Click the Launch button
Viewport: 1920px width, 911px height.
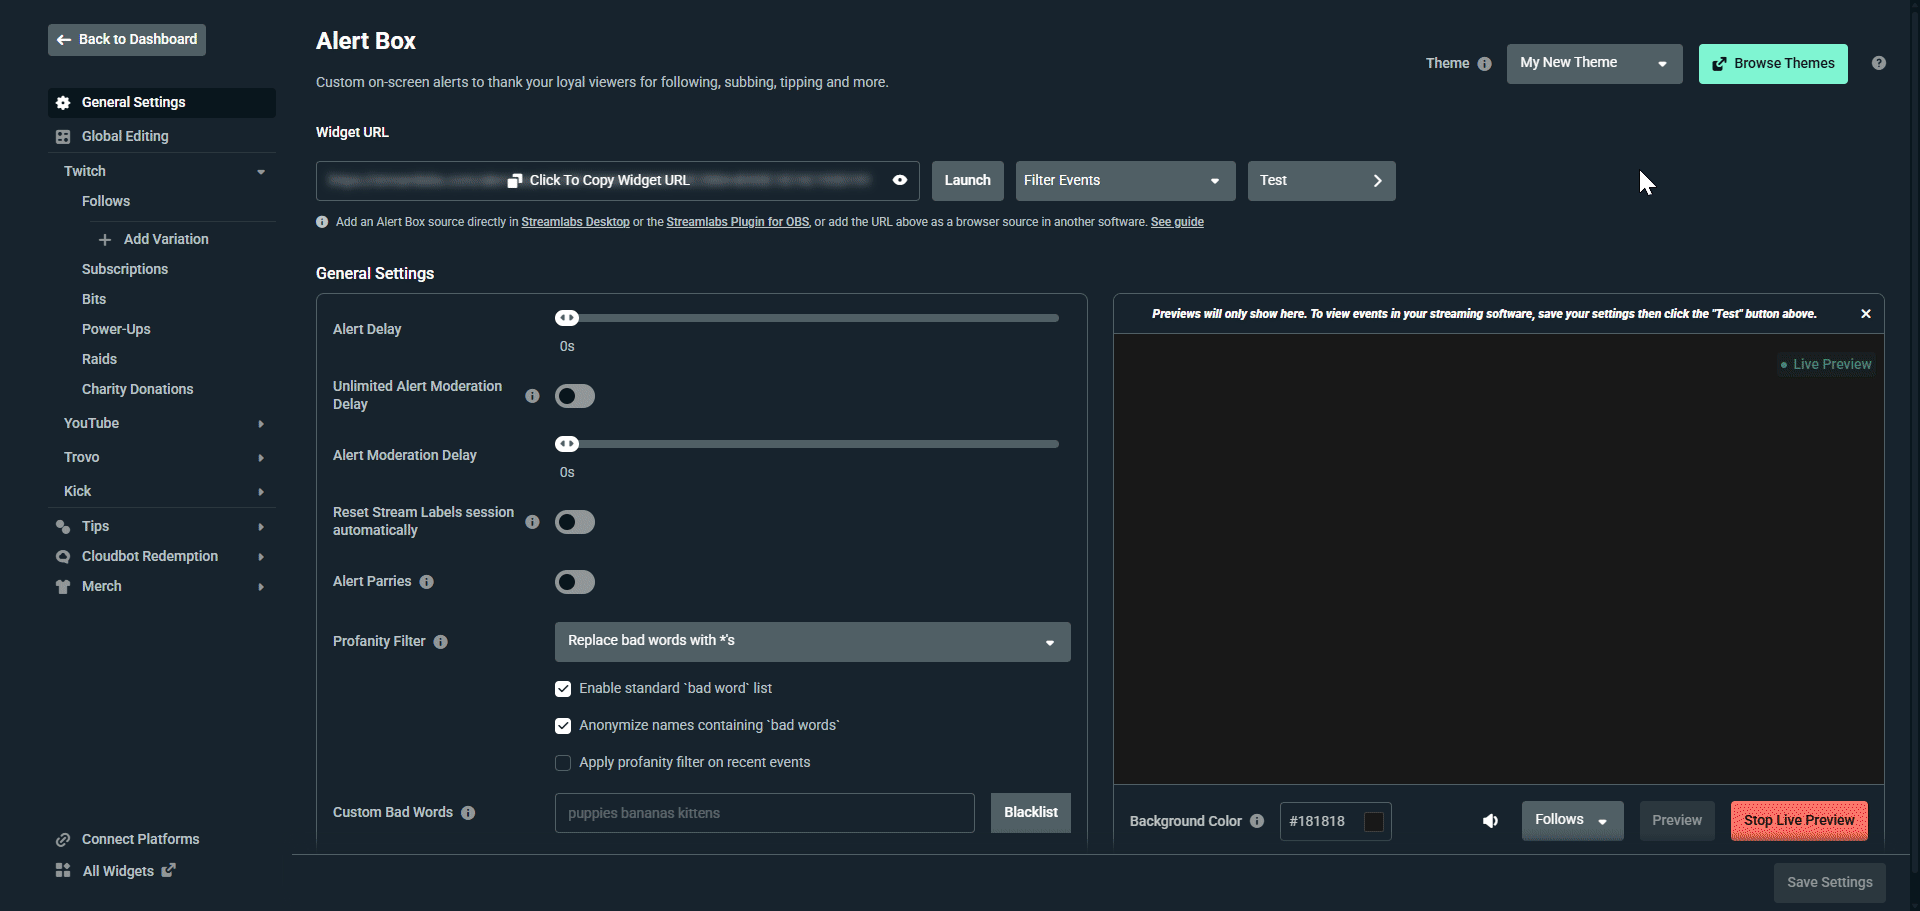click(x=967, y=181)
